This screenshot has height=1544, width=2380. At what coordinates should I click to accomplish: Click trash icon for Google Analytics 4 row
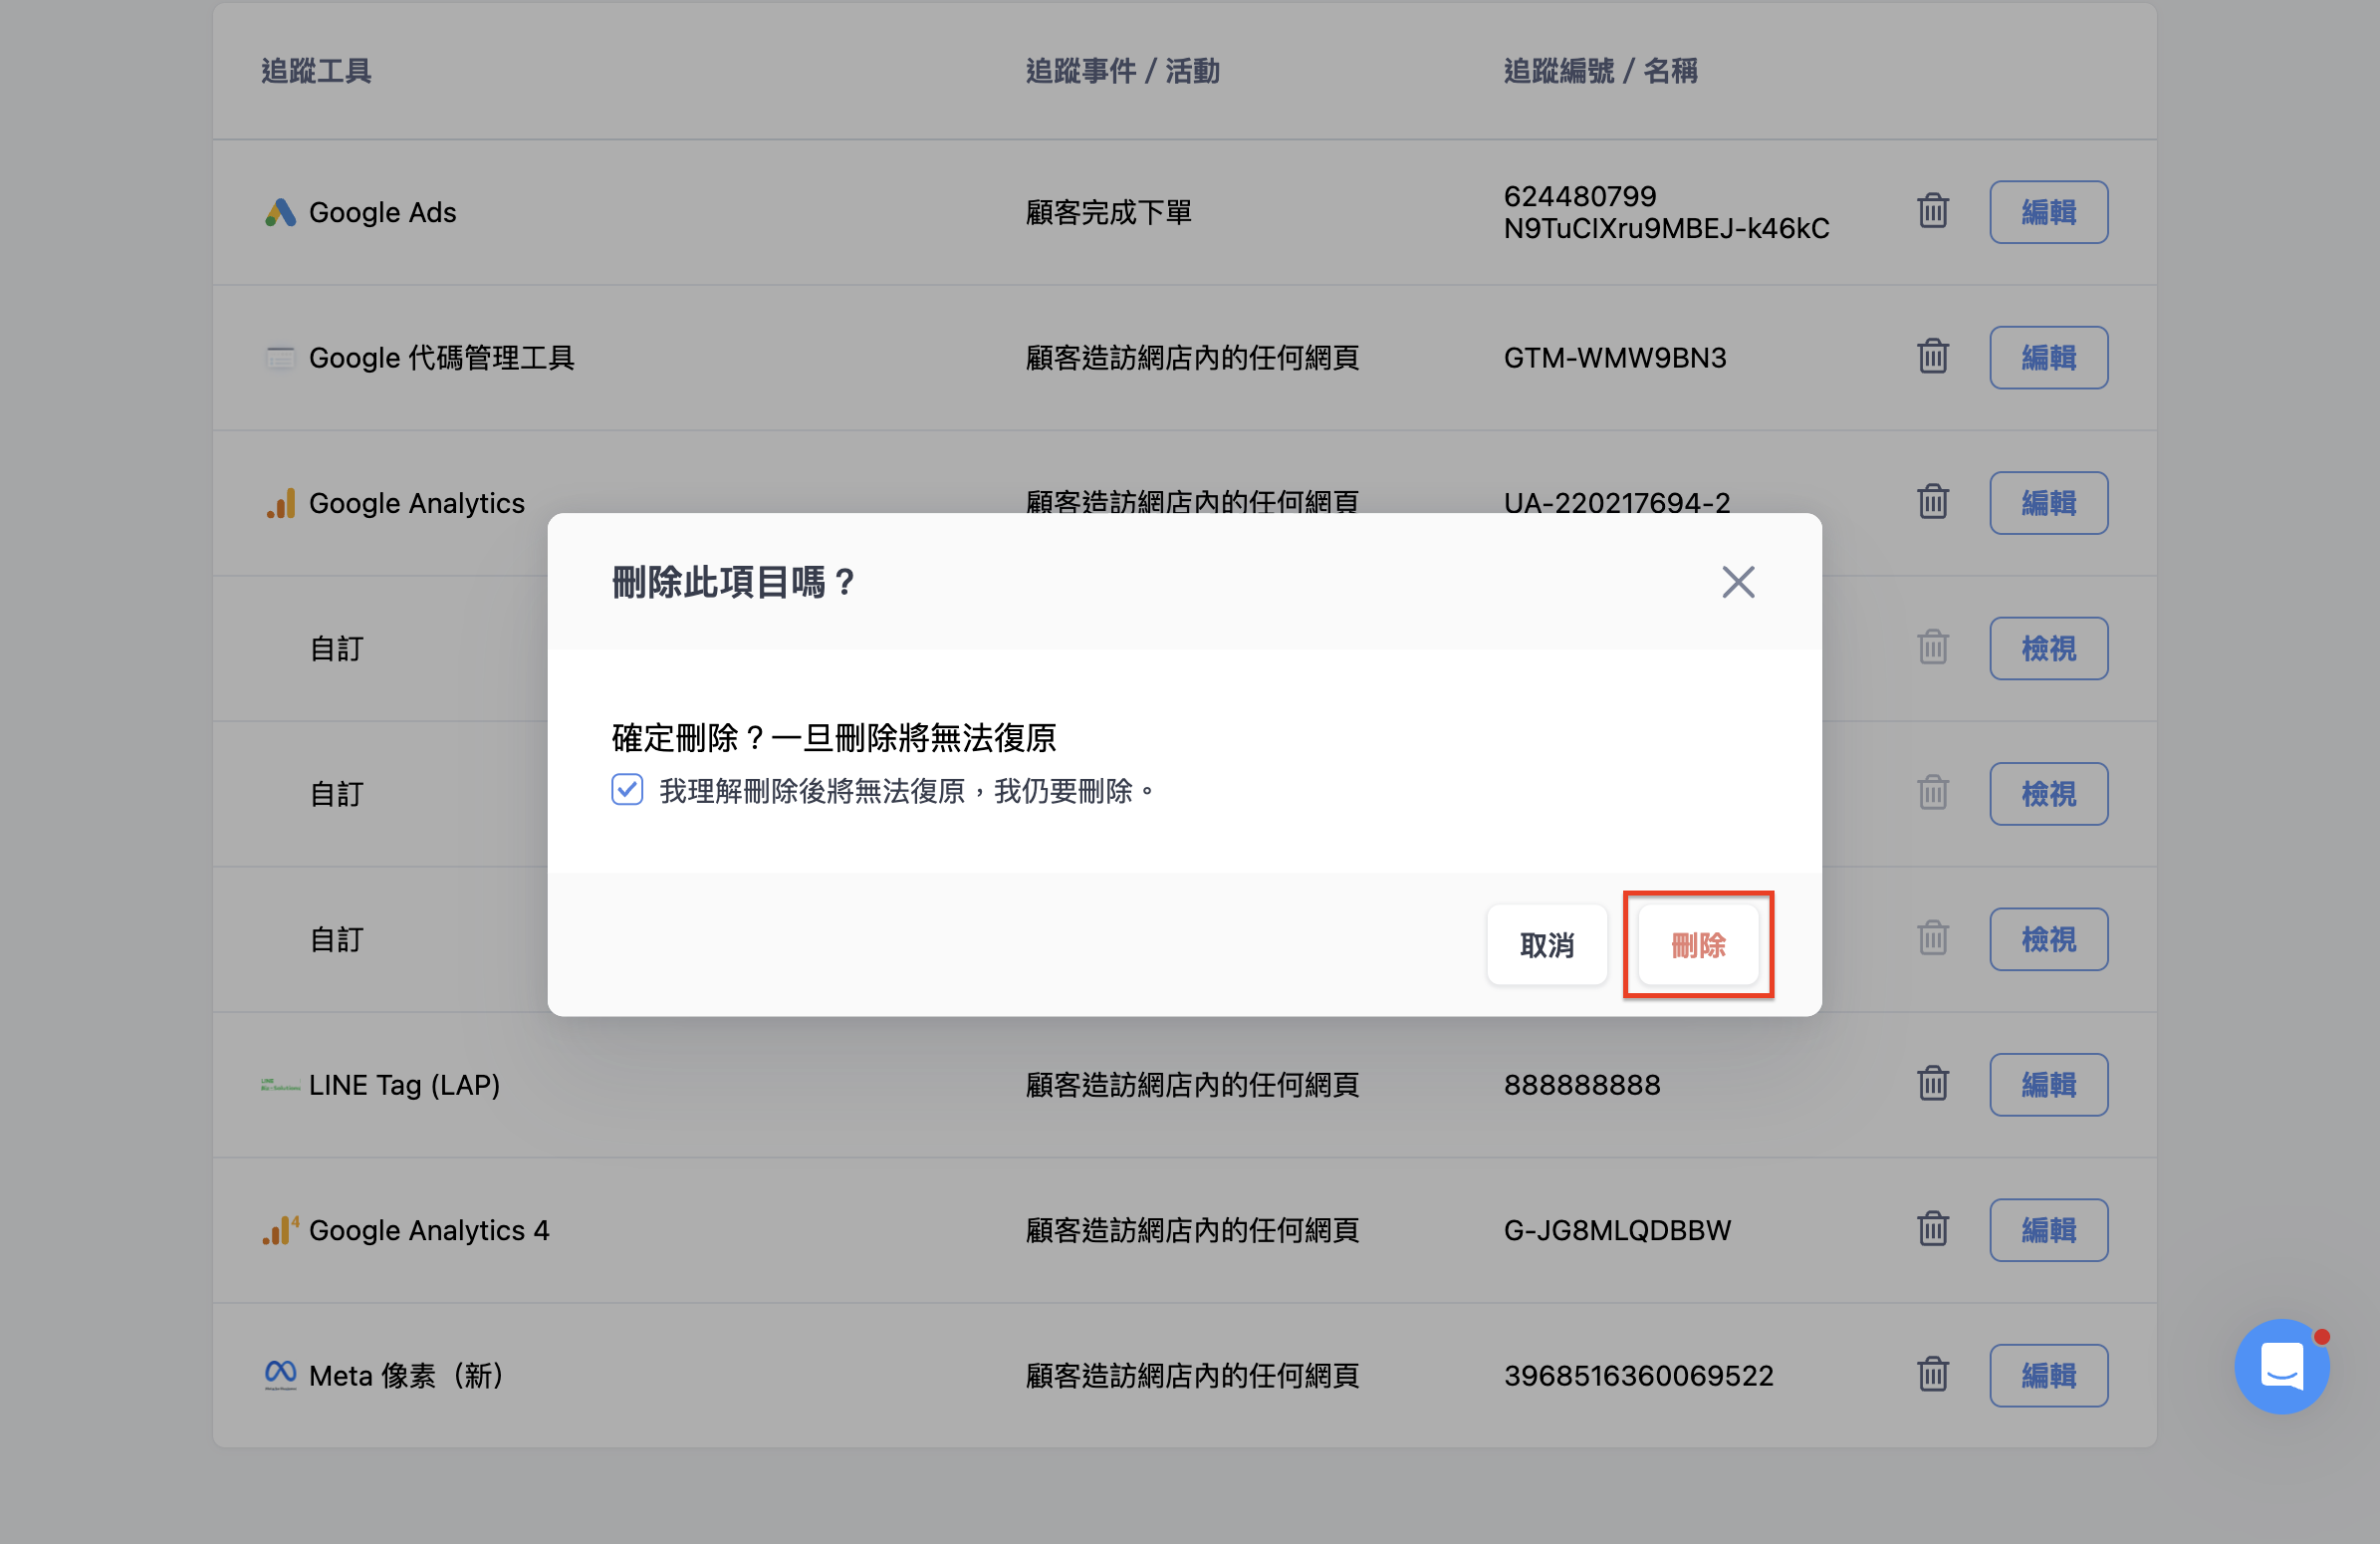tap(1932, 1228)
